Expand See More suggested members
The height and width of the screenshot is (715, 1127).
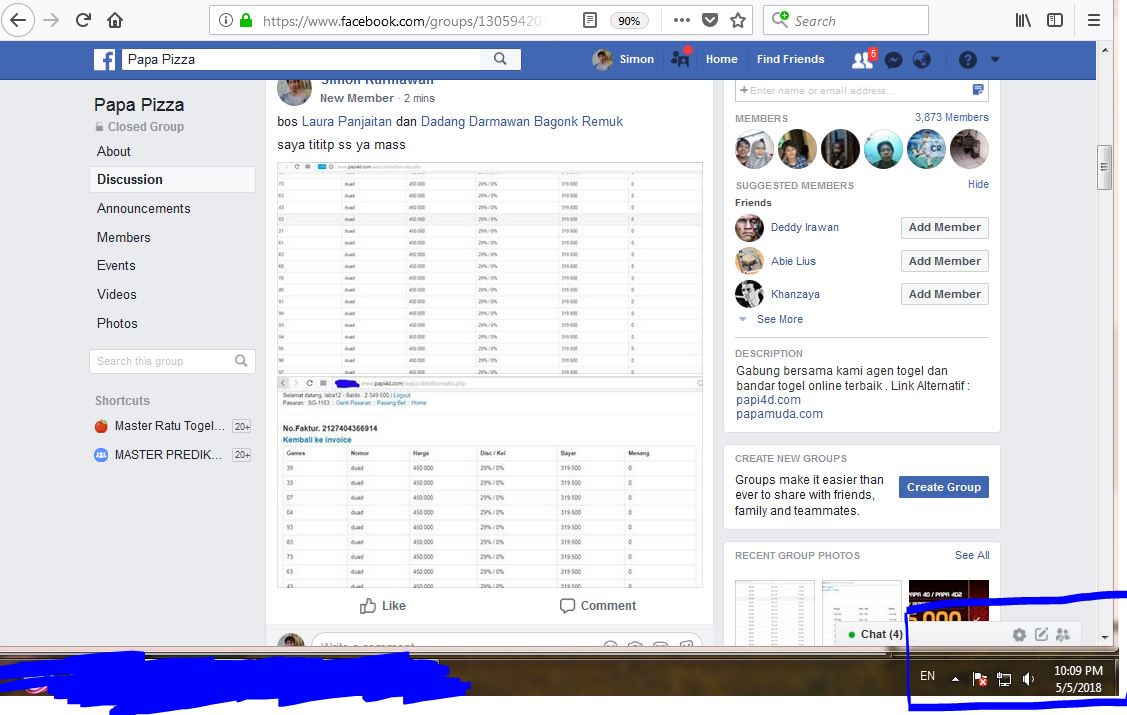(x=779, y=319)
